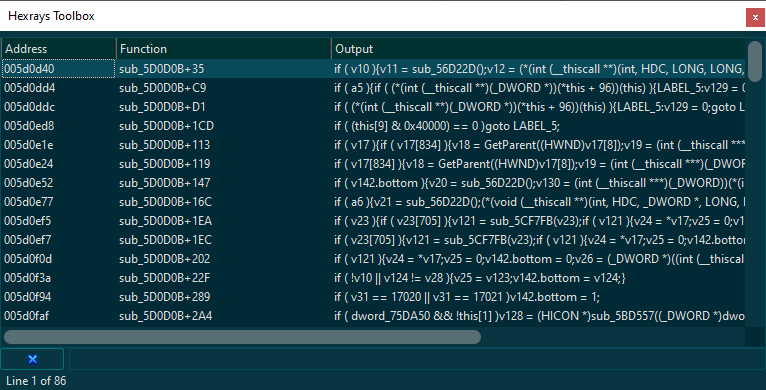Click function cell sub_5D0D0B+2A4
This screenshot has width=766, height=390.
coord(166,316)
